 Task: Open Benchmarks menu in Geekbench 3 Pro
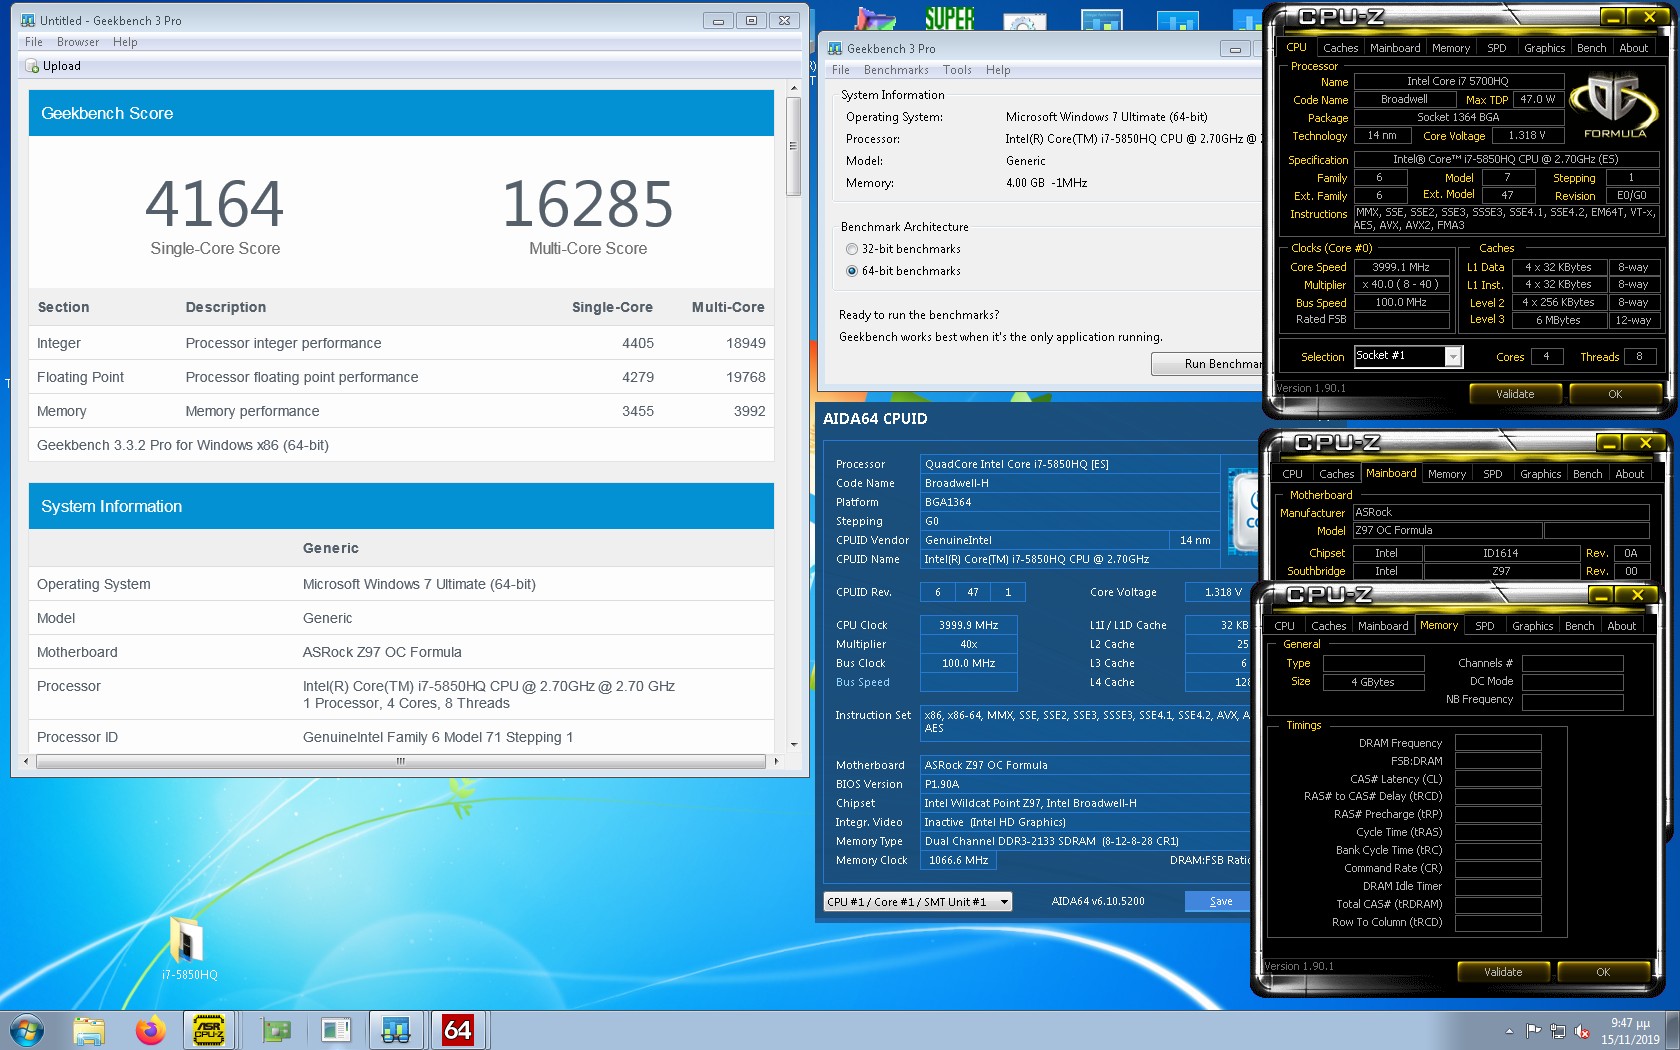coord(896,70)
